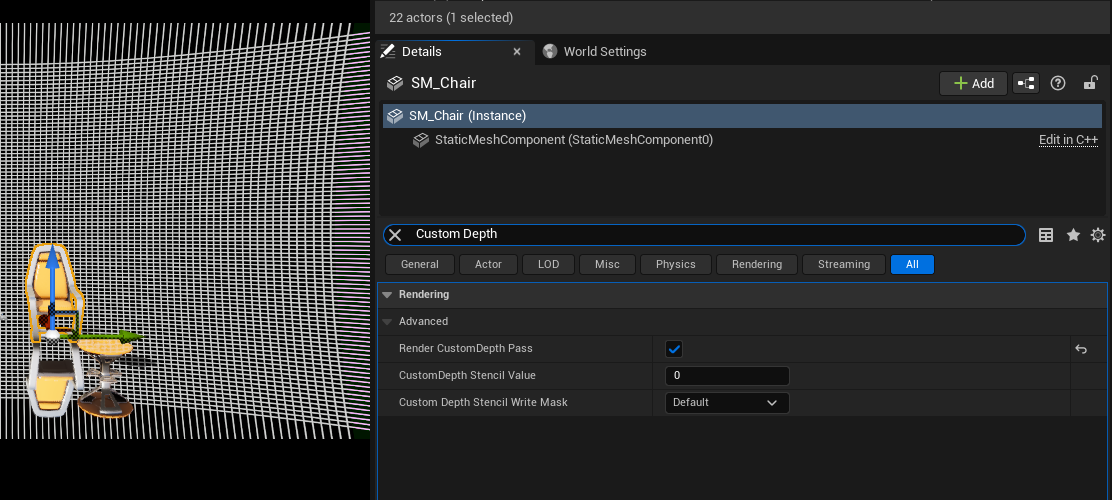The image size is (1112, 500).
Task: Show only favorites star icon
Action: 1073,235
